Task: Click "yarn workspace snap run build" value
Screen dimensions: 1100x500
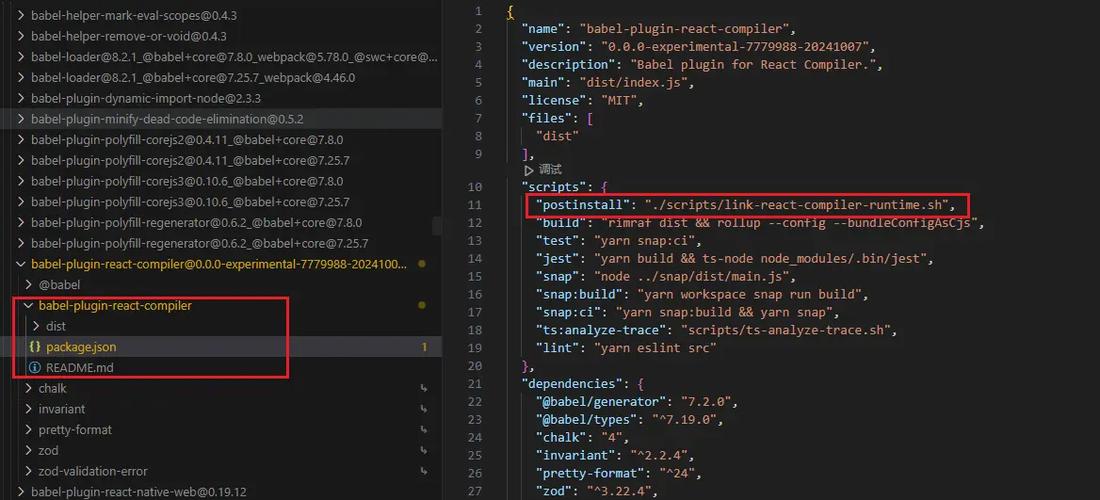Action: pyautogui.click(x=749, y=295)
